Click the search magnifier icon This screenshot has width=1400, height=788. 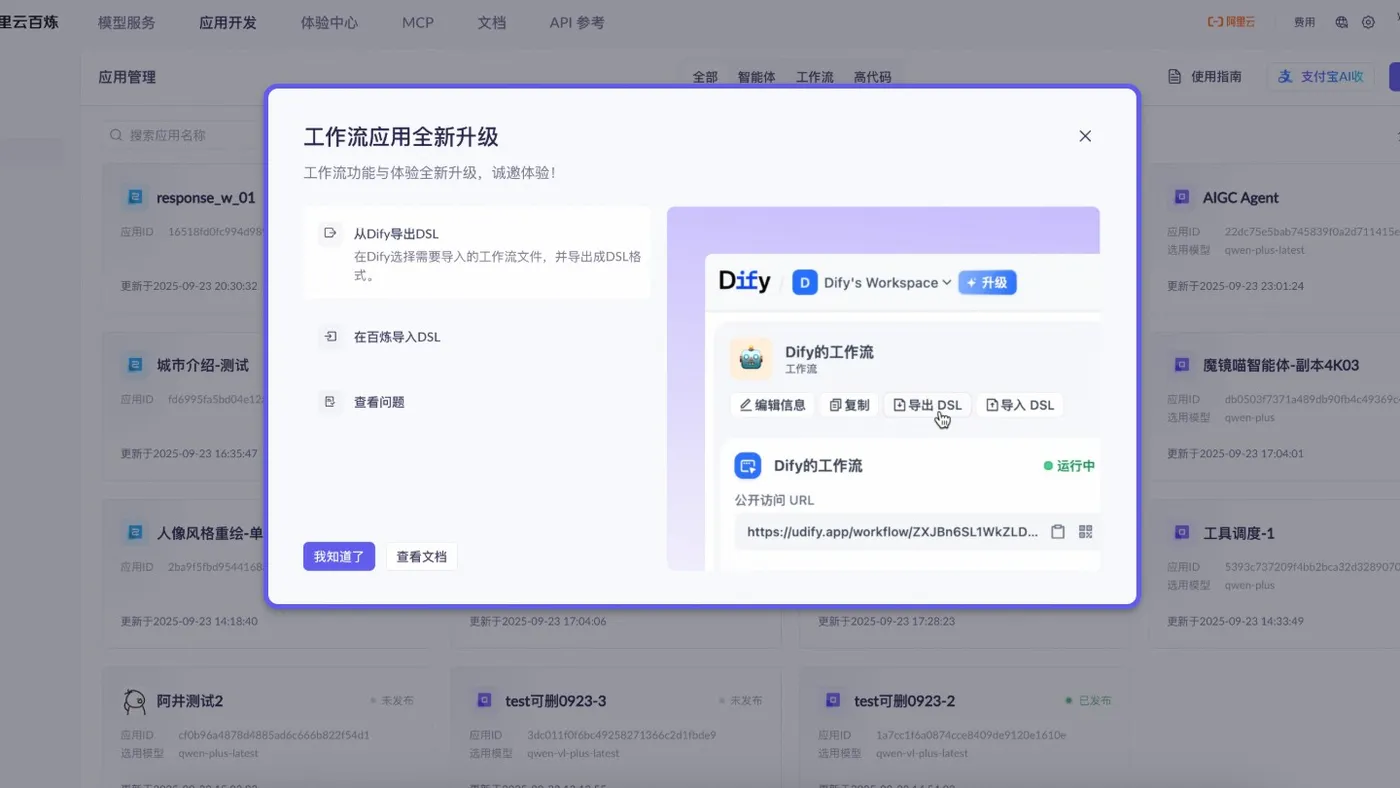pyautogui.click(x=117, y=135)
